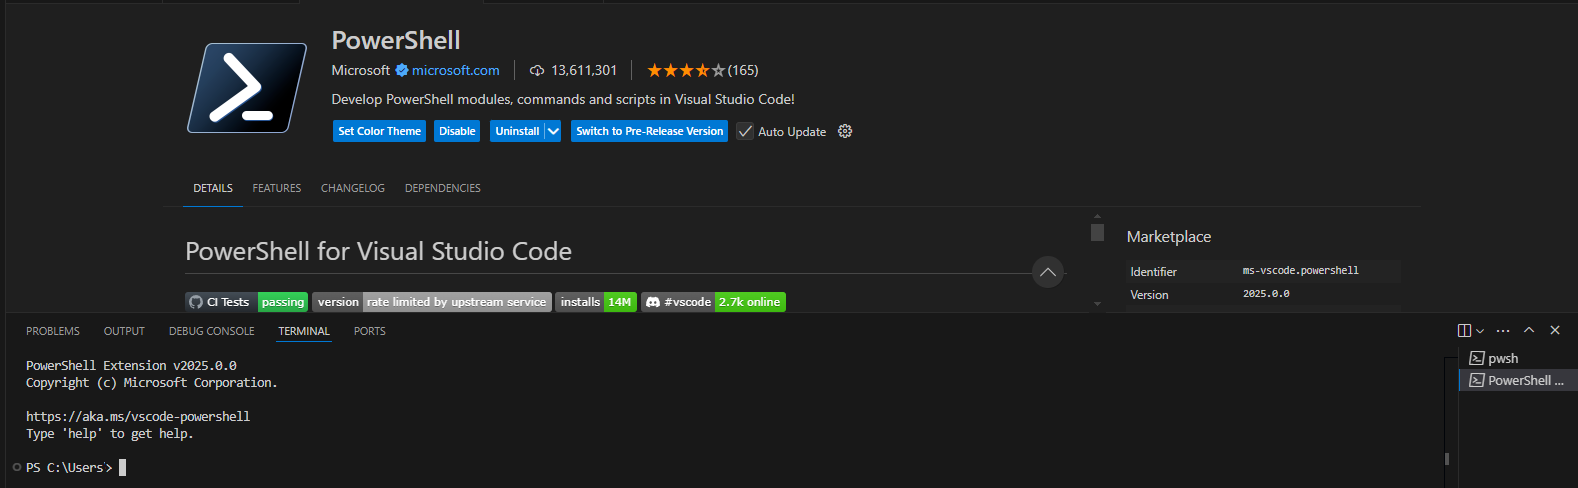Switch to the FEATURES tab

point(277,188)
